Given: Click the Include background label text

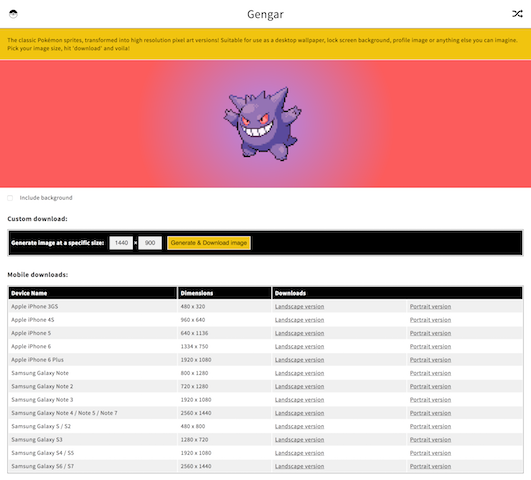Looking at the screenshot, I should click(x=46, y=198).
